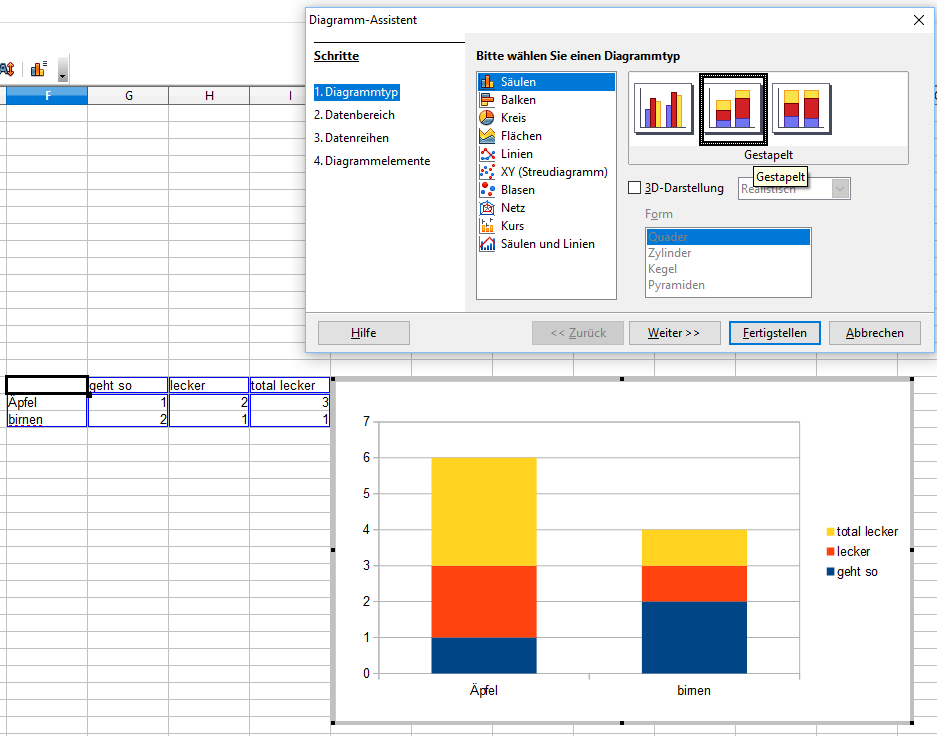Click the insert chart toolbar icon
This screenshot has height=736, width=937.
click(x=39, y=69)
